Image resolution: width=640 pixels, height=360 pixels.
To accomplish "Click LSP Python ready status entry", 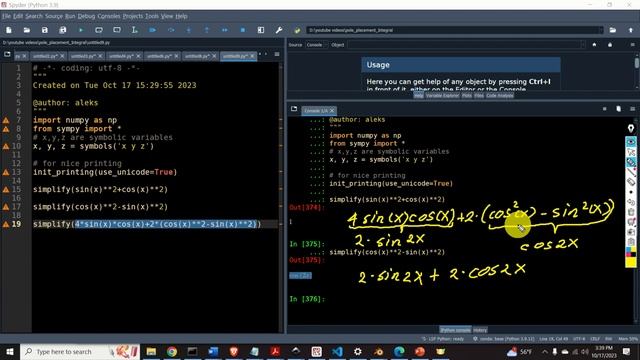I will (443, 339).
